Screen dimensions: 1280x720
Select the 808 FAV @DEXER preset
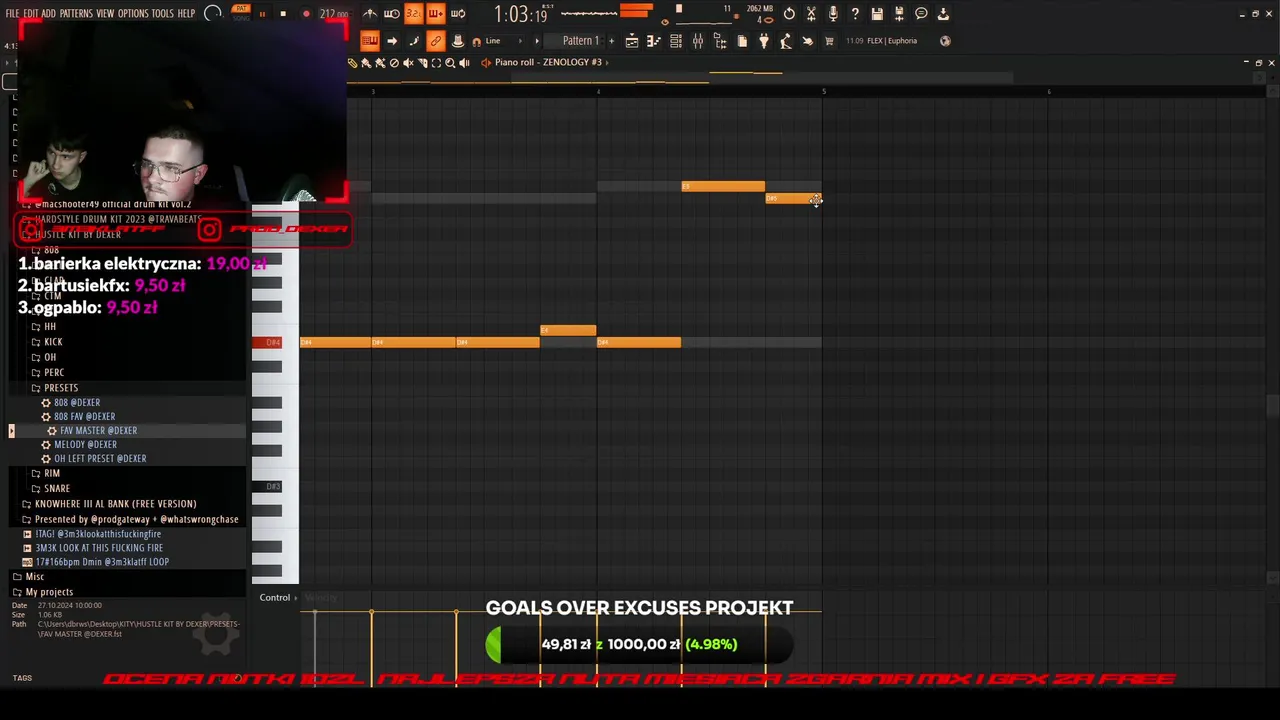click(x=84, y=416)
